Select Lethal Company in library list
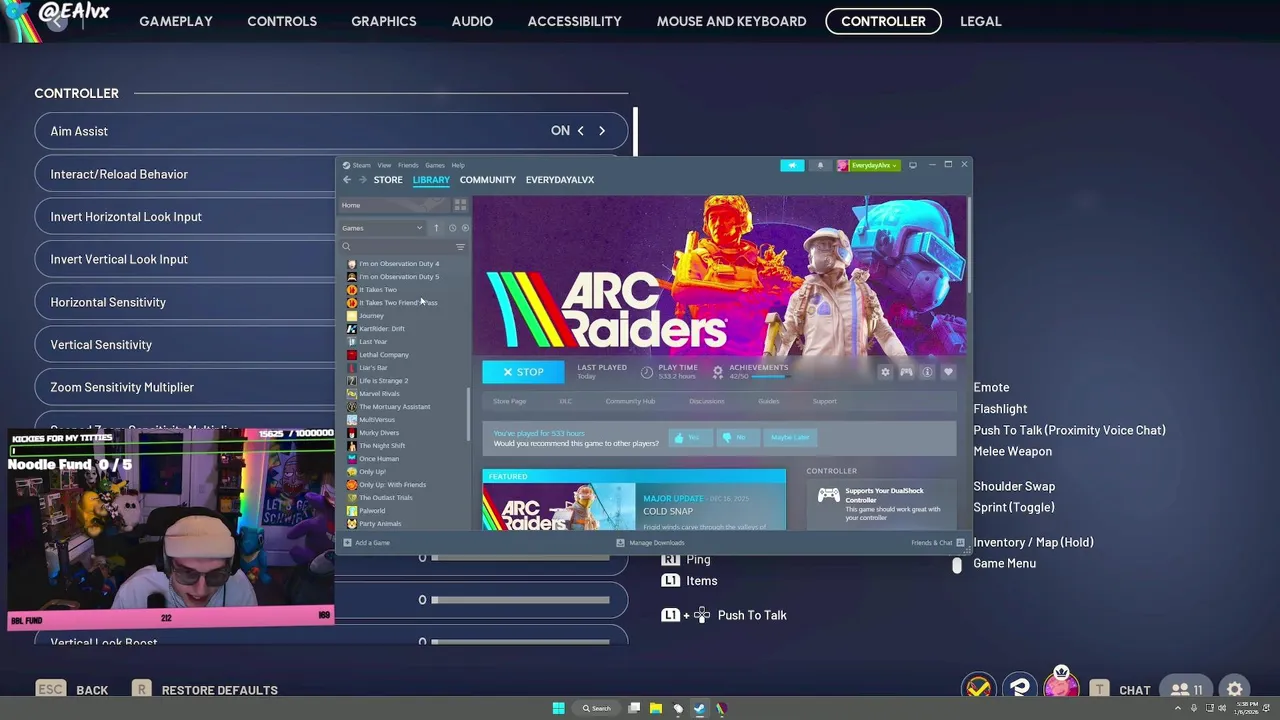This screenshot has height=720, width=1280. coord(383,355)
